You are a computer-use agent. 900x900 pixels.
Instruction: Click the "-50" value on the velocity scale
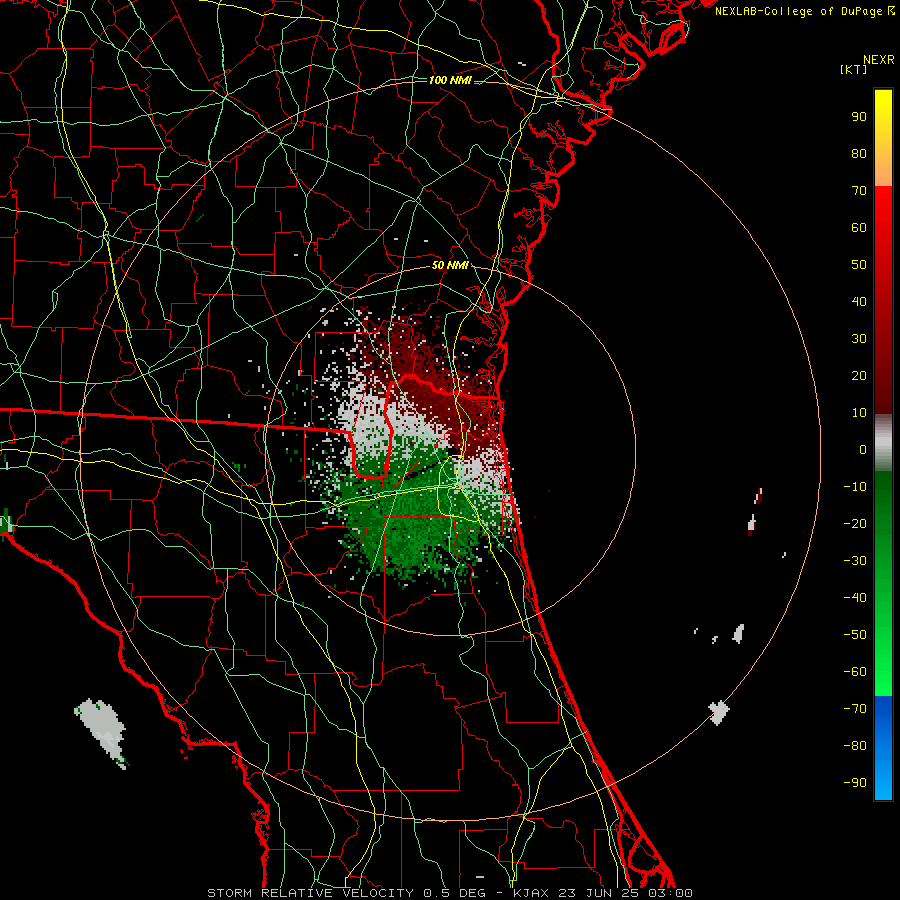855,635
